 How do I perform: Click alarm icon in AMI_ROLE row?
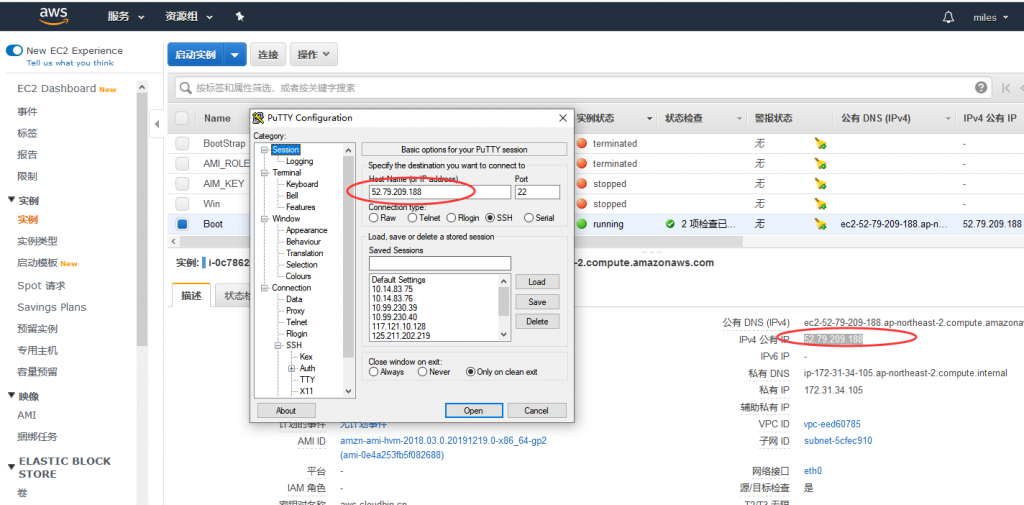point(821,164)
